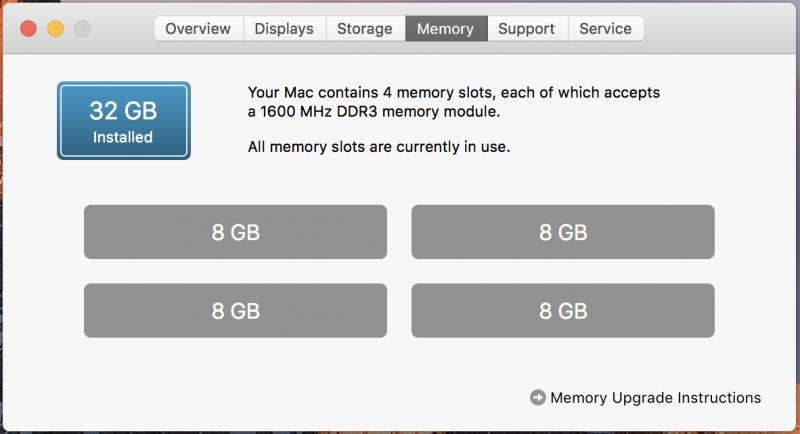Click the active Memory tab
800x434 pixels.
[x=445, y=29]
